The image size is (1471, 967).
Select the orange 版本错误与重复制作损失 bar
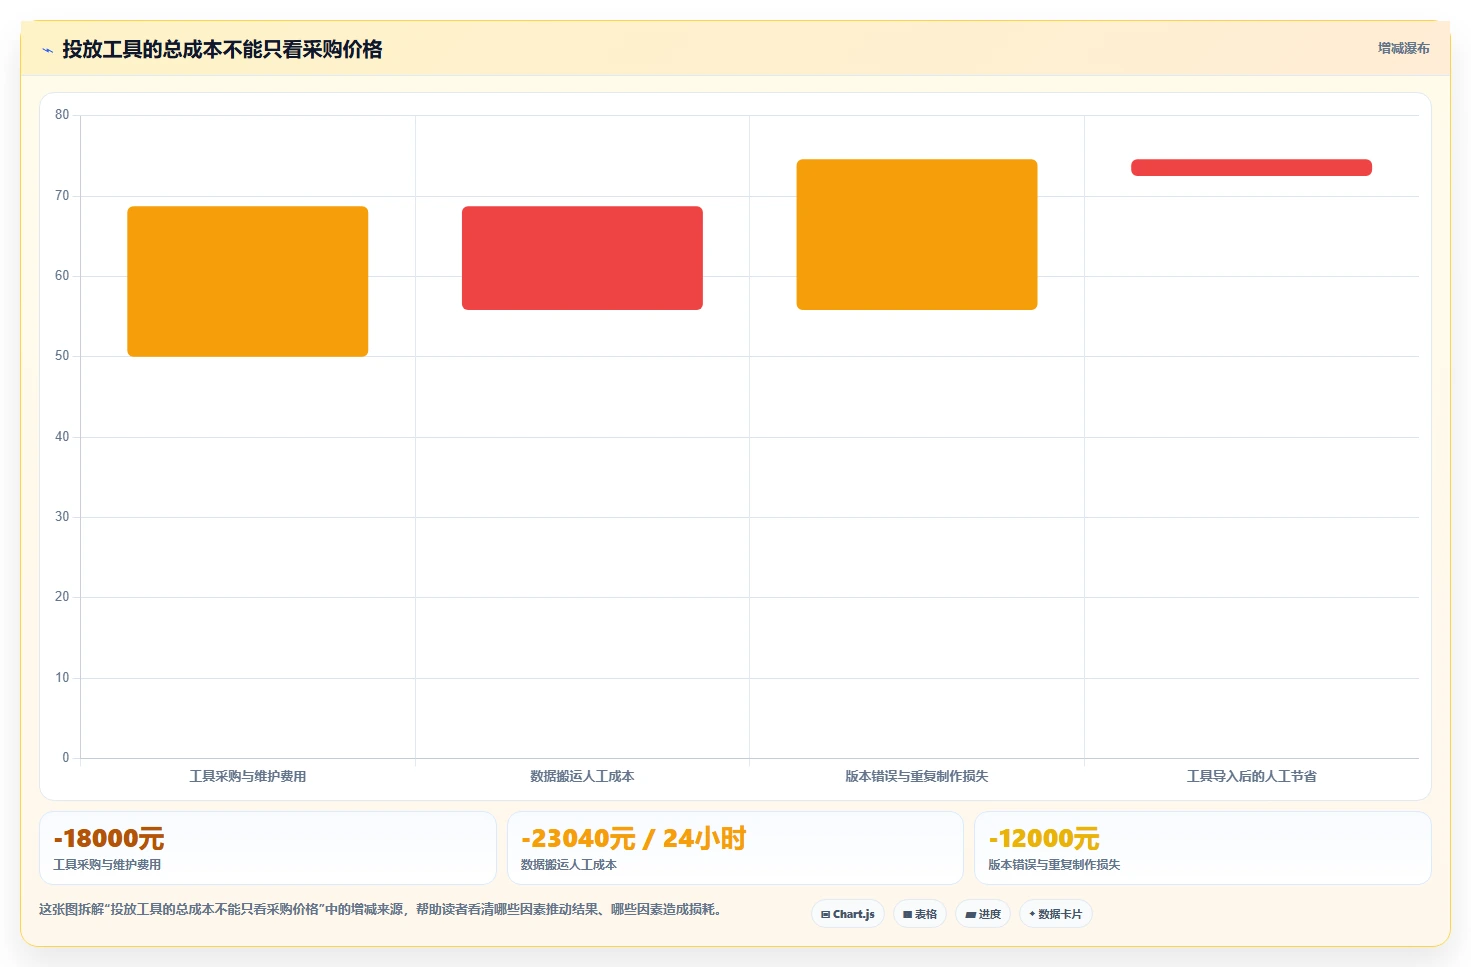point(917,234)
